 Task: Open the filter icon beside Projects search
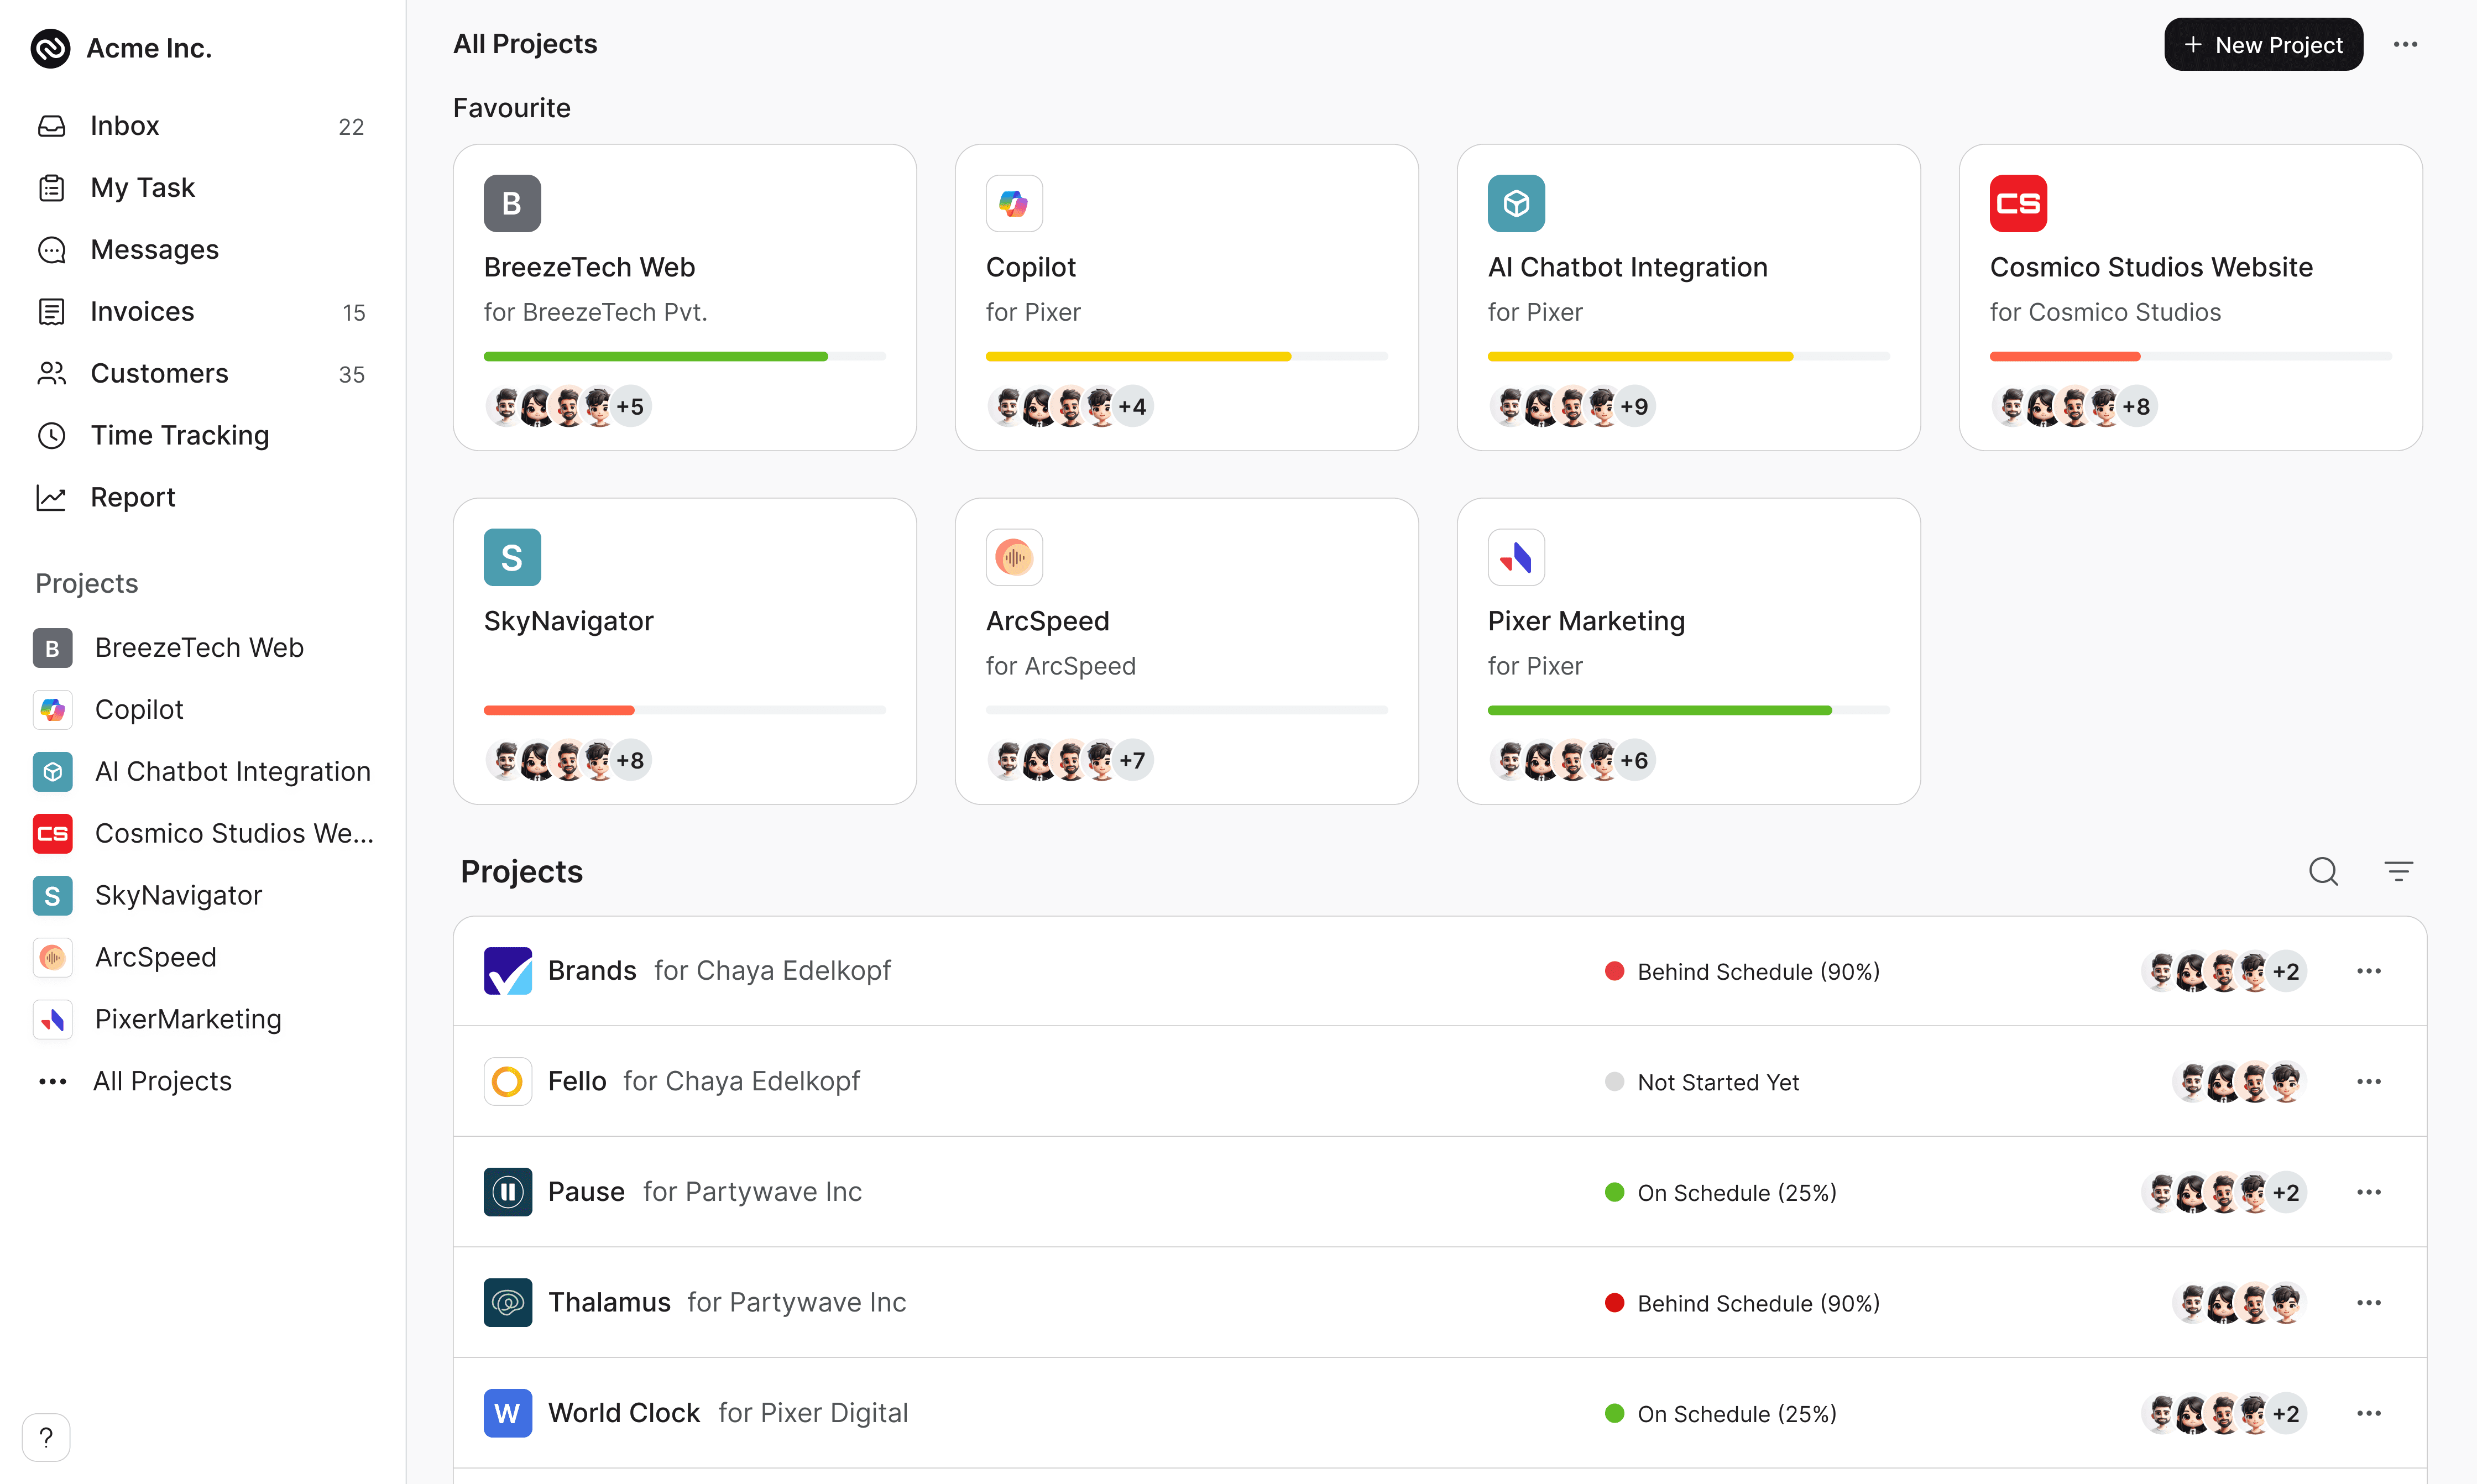[2398, 872]
